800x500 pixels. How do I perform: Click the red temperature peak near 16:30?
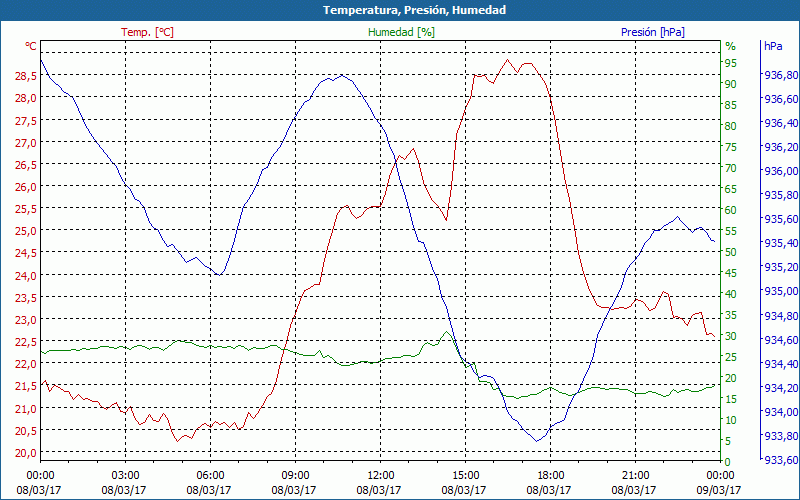[507, 60]
